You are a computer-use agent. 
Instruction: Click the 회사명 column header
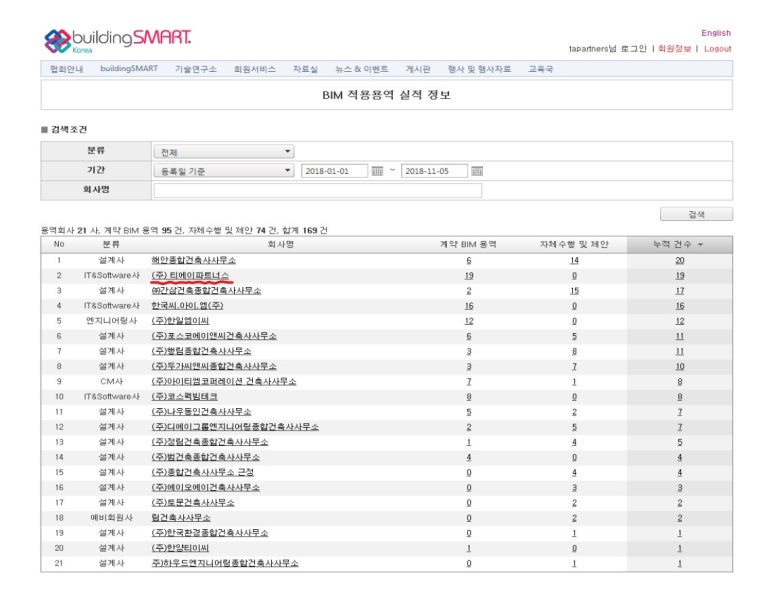point(281,245)
